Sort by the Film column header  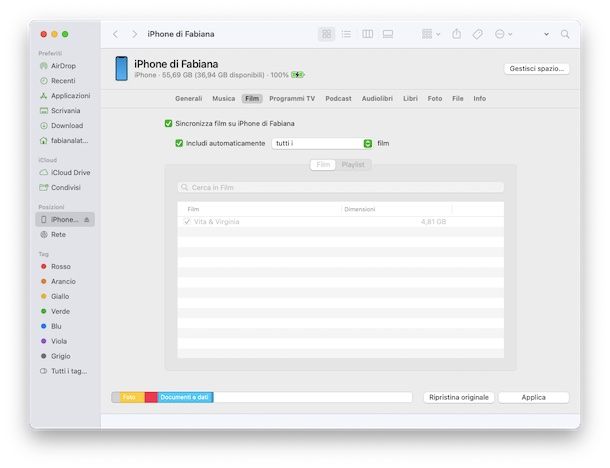pyautogui.click(x=193, y=209)
